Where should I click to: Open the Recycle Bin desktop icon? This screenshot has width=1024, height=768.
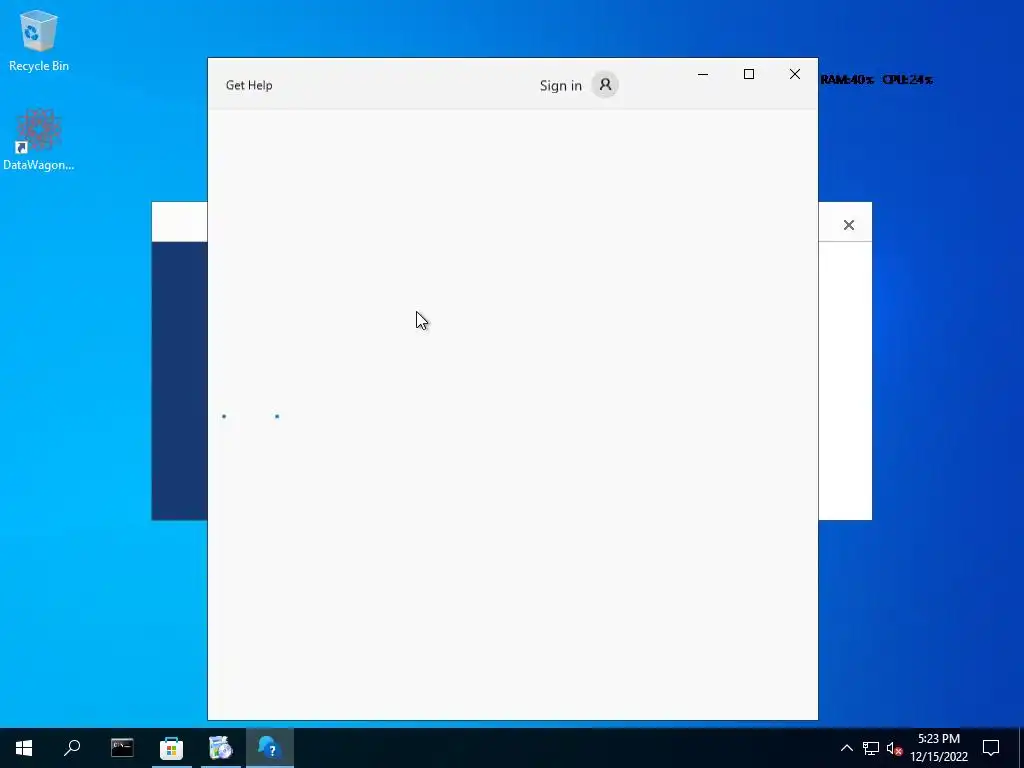point(39,40)
